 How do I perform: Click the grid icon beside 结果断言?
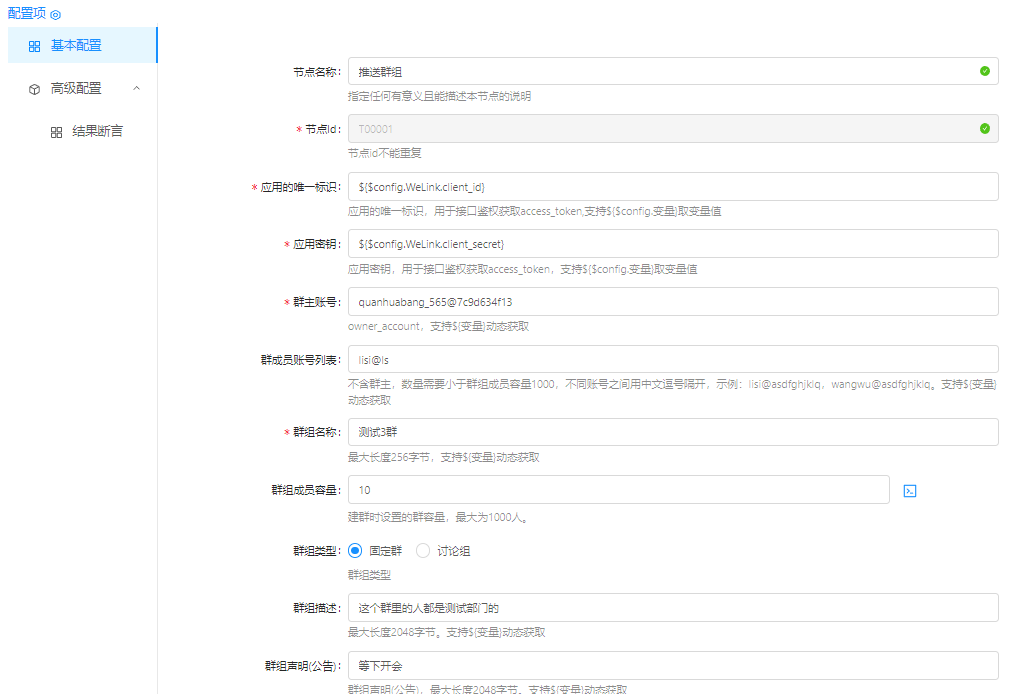(x=56, y=132)
